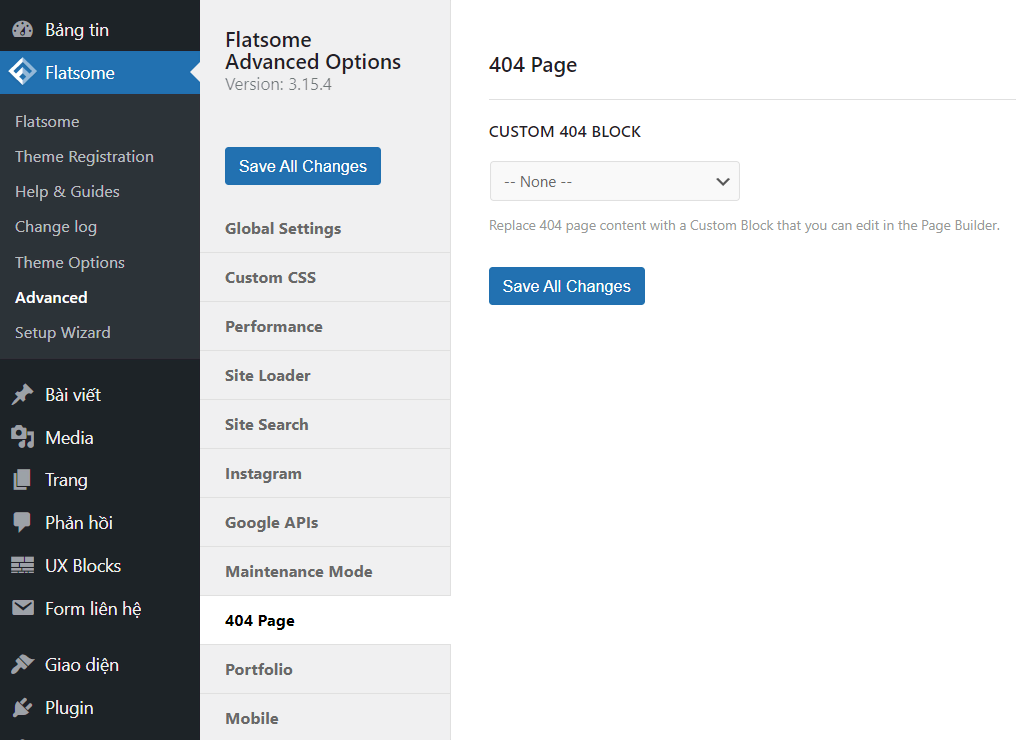
Task: Open the Mobile tab
Action: point(325,718)
